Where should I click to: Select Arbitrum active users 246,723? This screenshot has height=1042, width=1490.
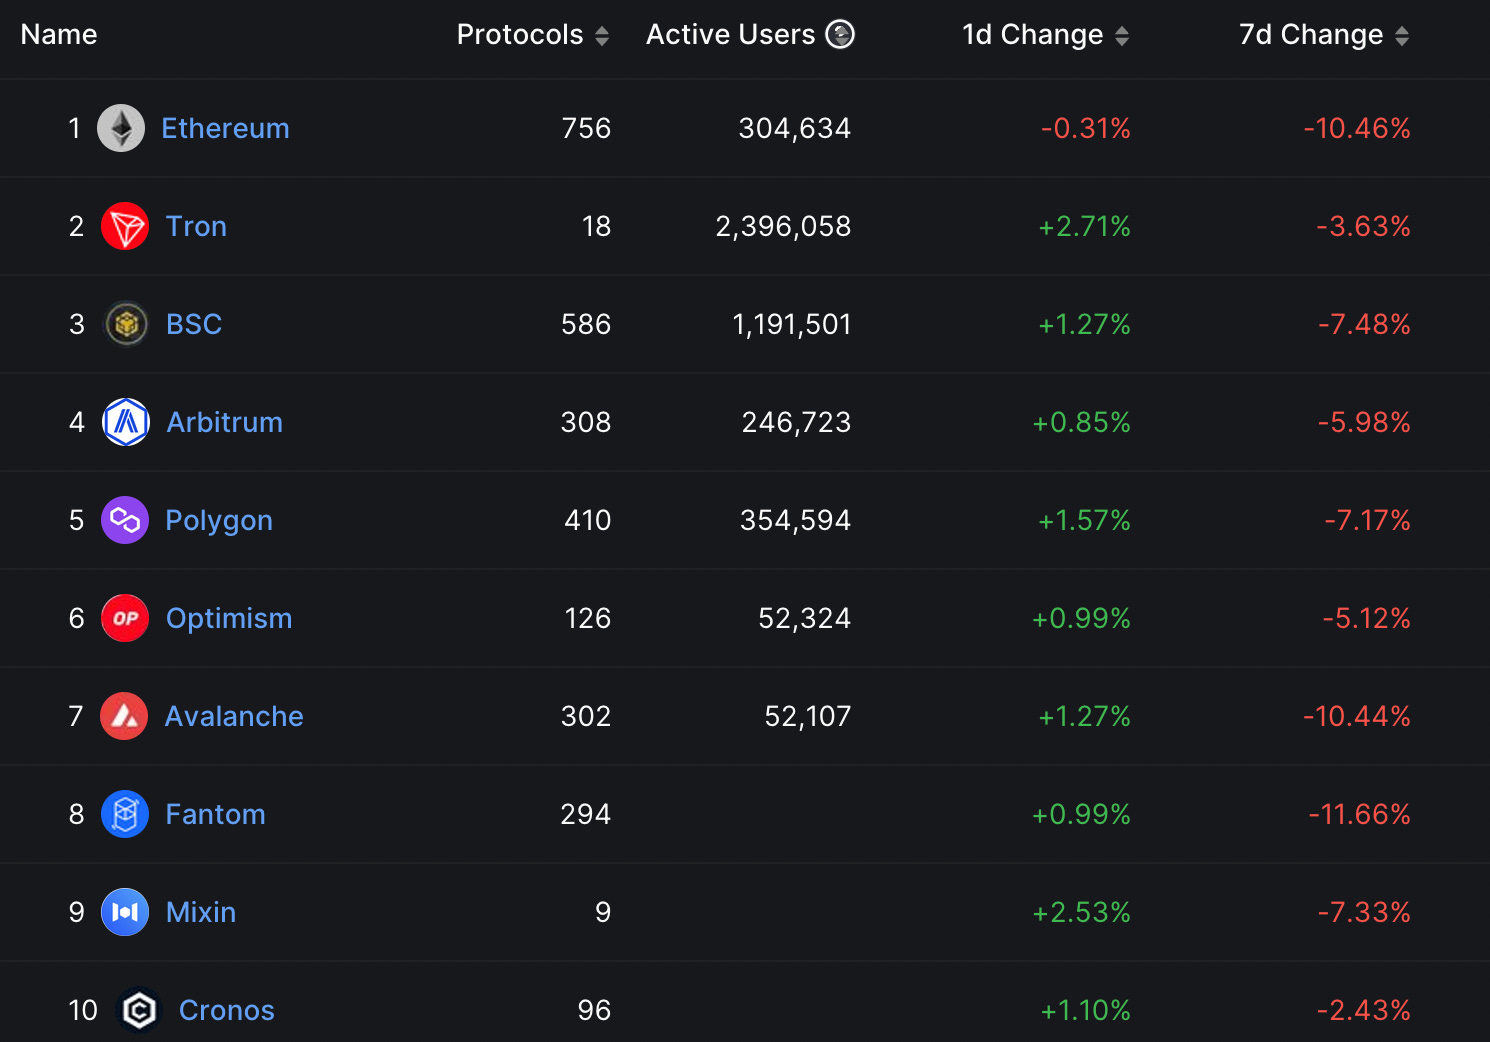coord(797,422)
